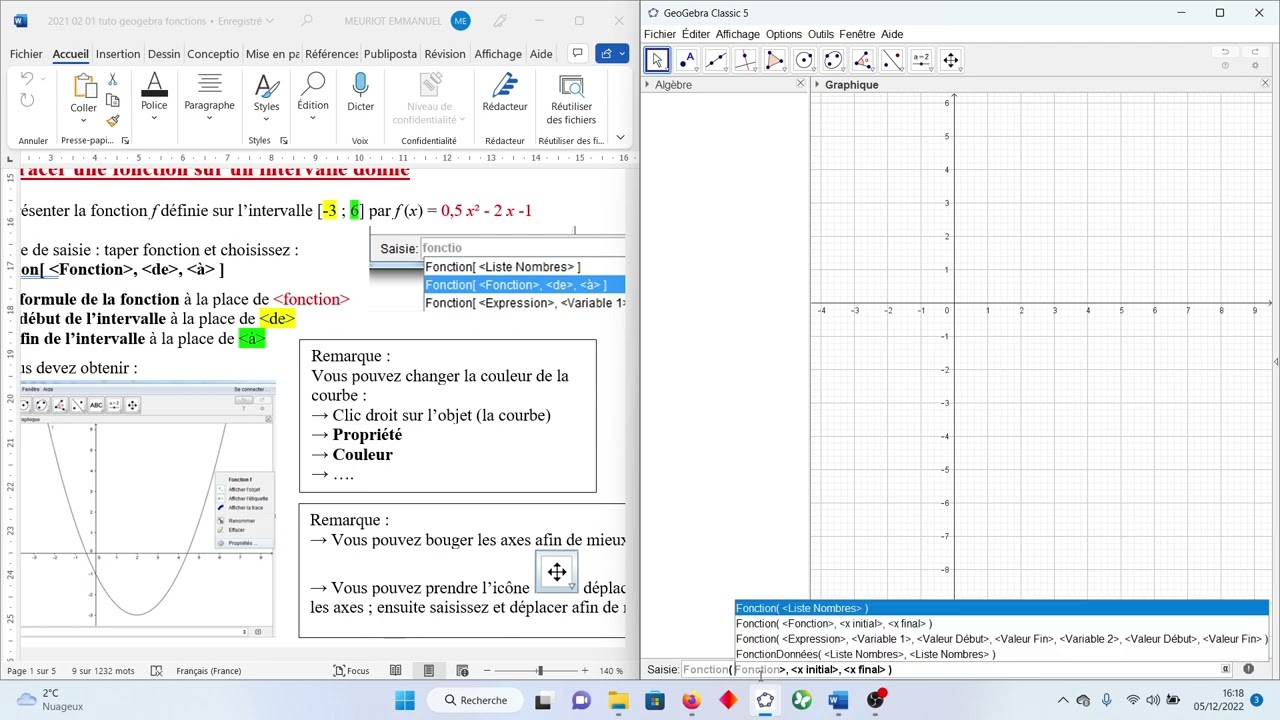Select the Reflect about line tool
The width and height of the screenshot is (1280, 720).
click(892, 60)
